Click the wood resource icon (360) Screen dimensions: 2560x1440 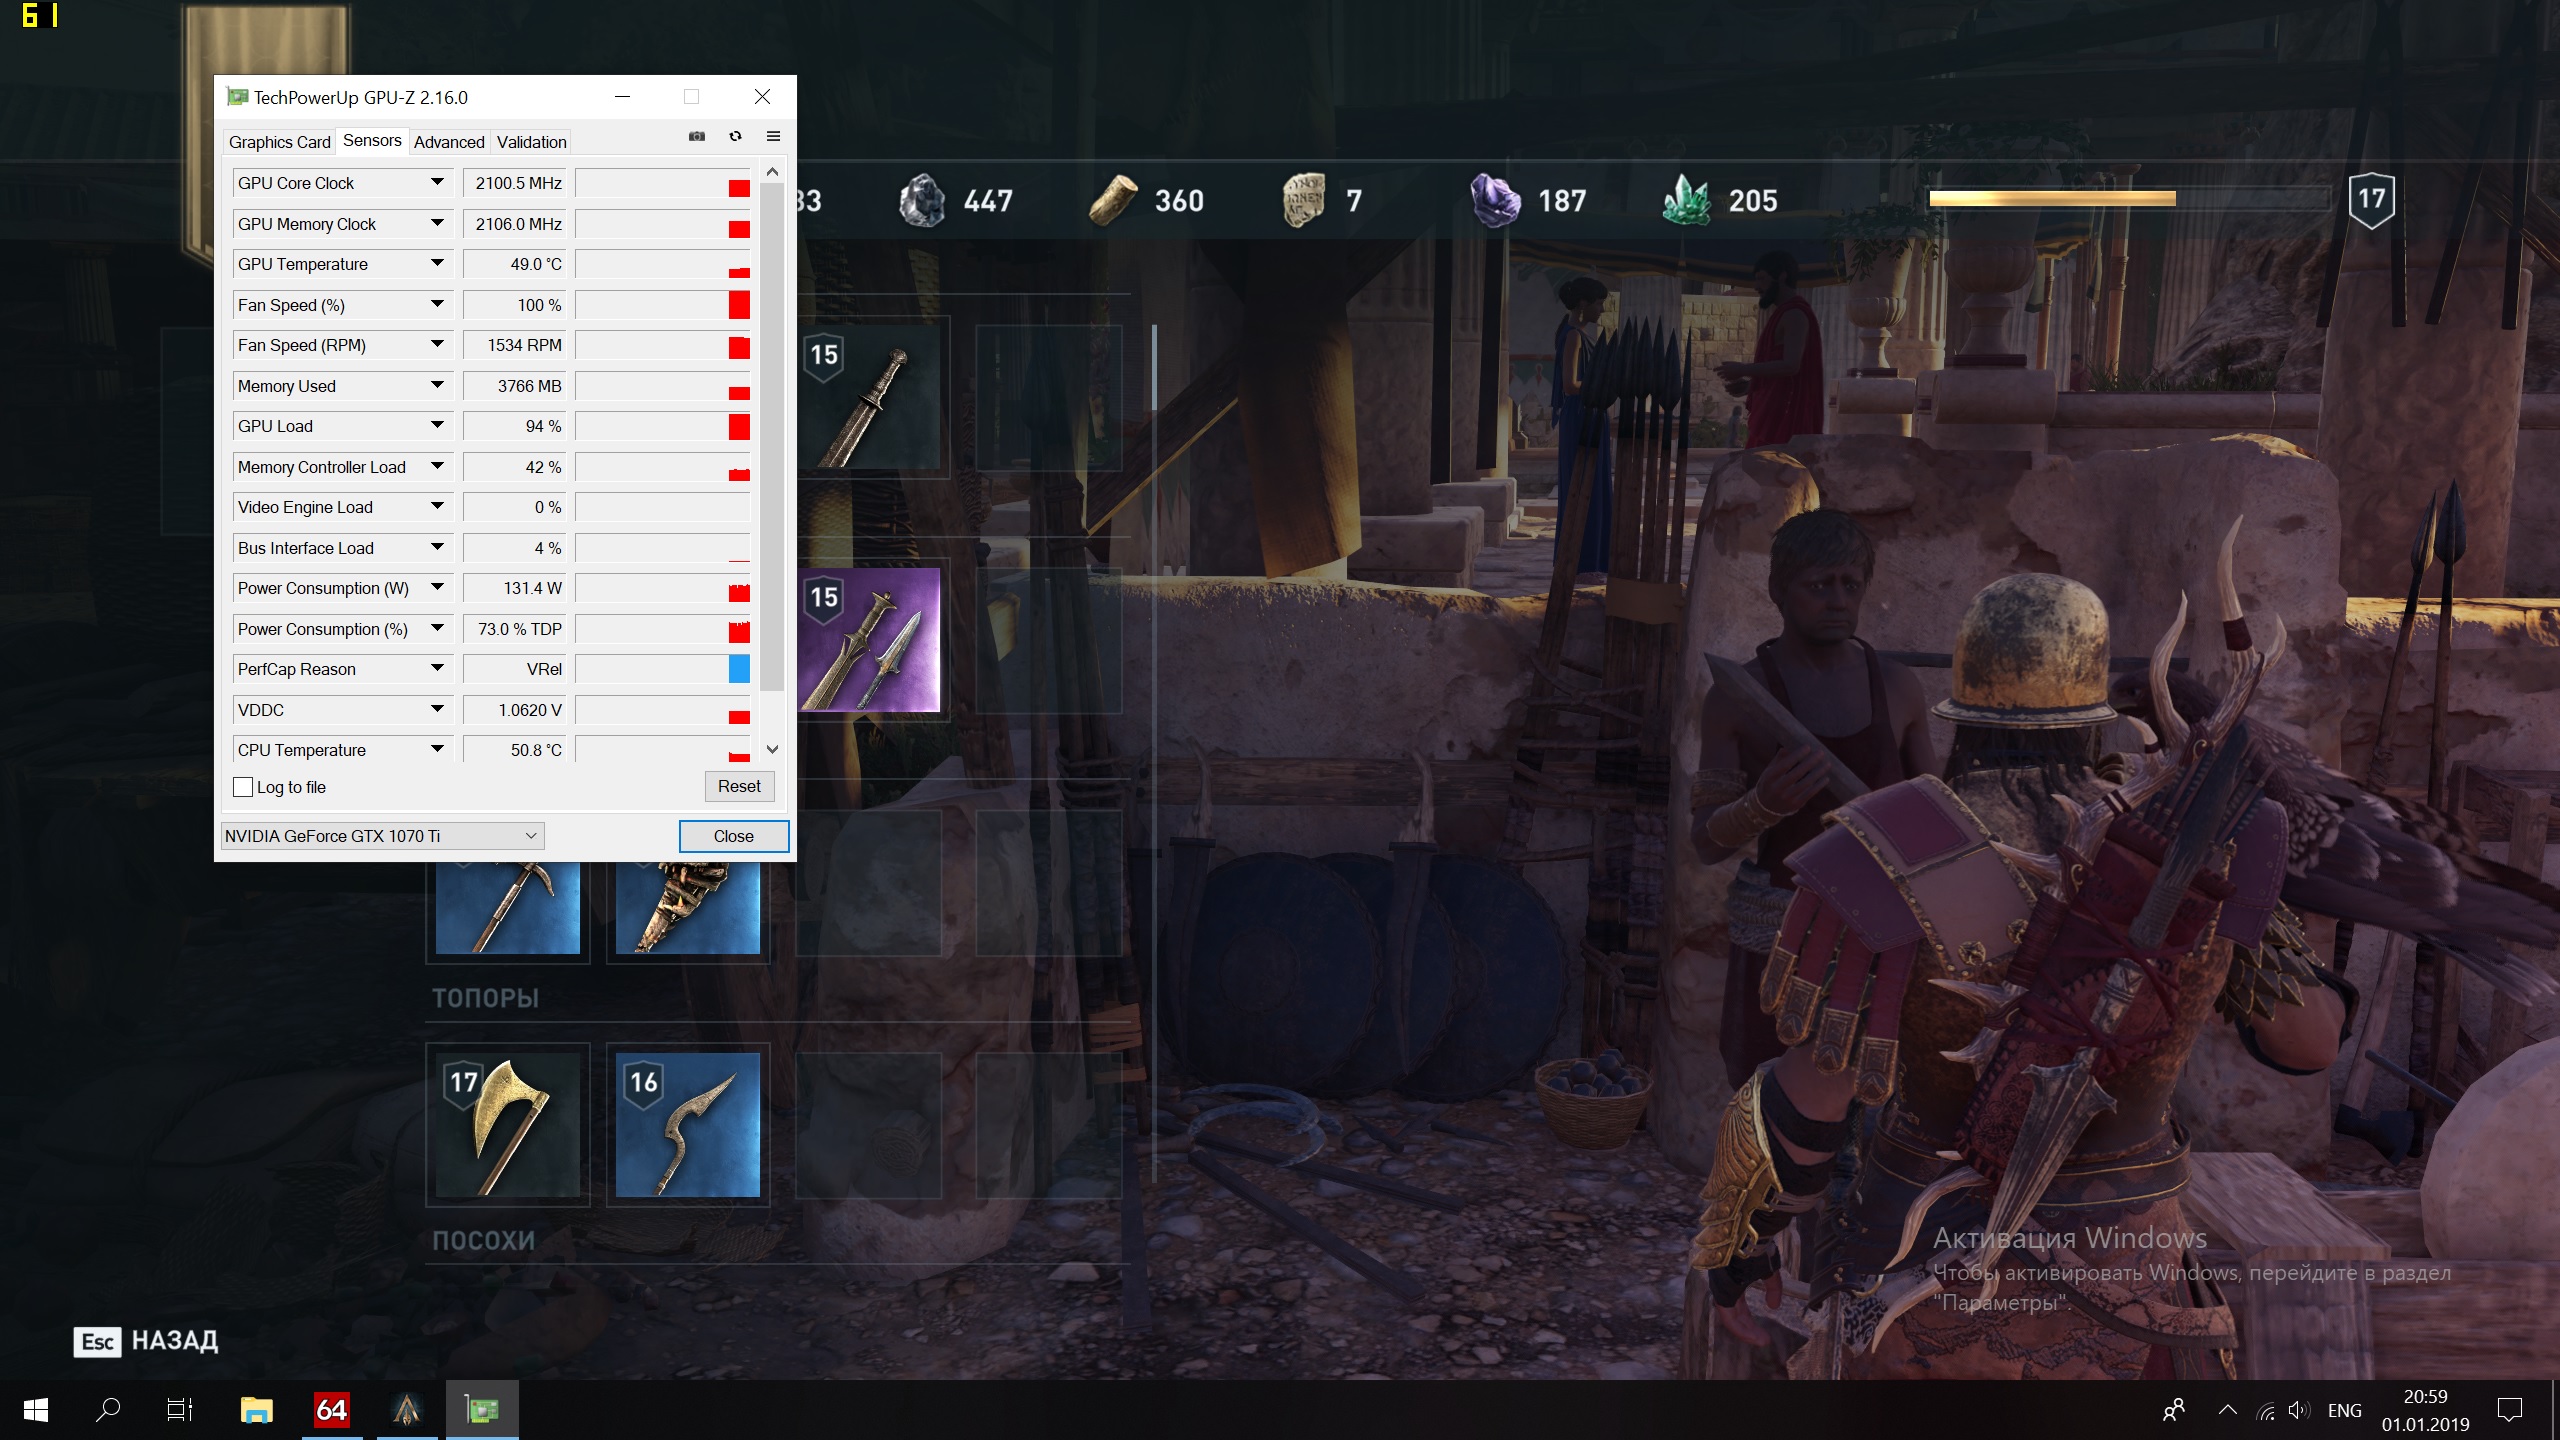click(x=1112, y=200)
